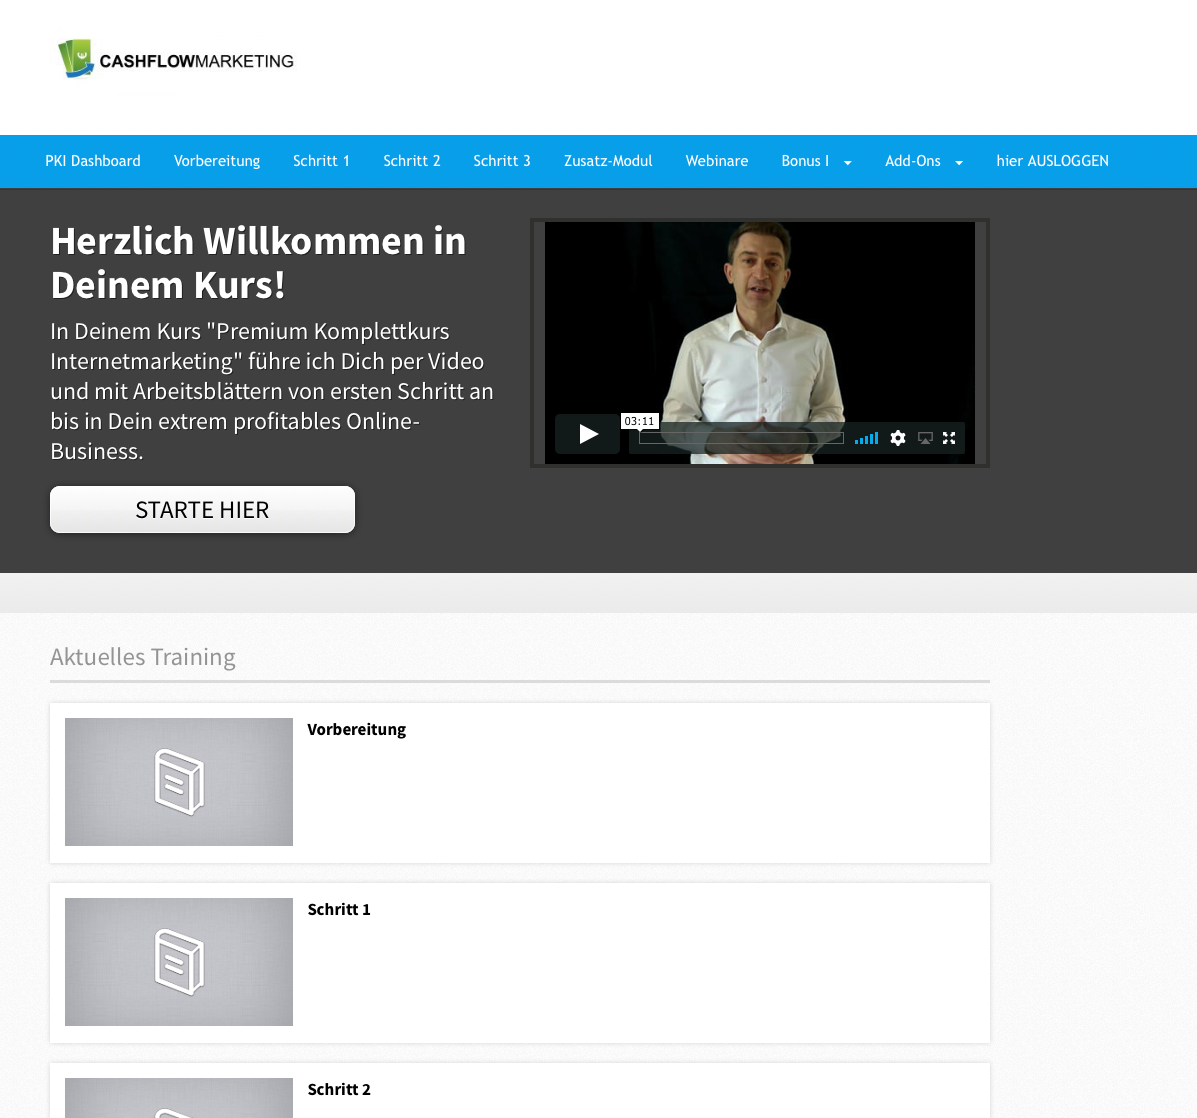Open the Schritt 2 training thumbnail
The width and height of the screenshot is (1197, 1118).
pos(179,1097)
